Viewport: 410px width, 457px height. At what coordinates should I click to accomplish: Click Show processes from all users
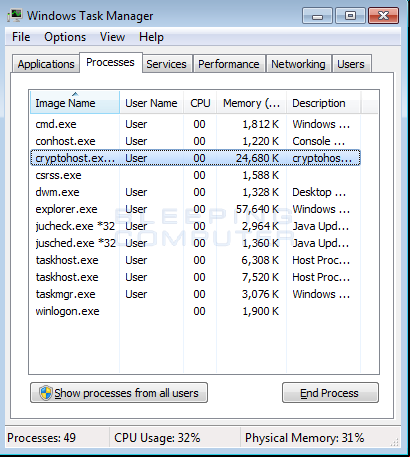point(119,393)
